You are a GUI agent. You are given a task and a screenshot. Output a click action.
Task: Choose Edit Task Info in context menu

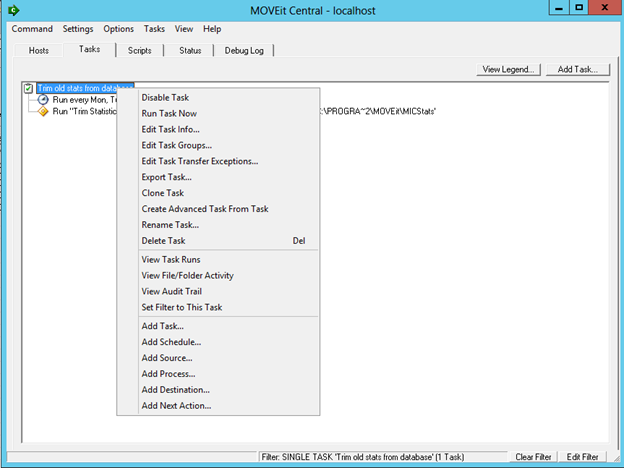pyautogui.click(x=218, y=129)
